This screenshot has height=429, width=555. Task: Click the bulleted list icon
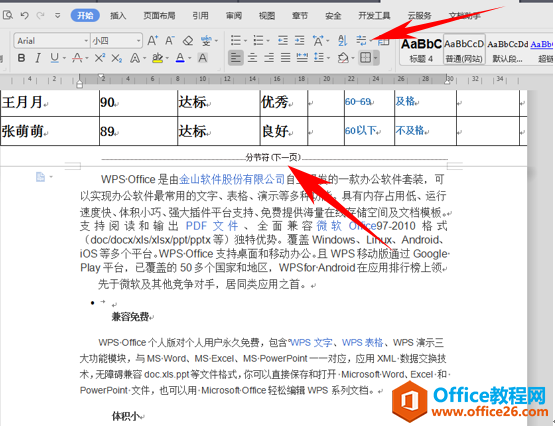(236, 40)
